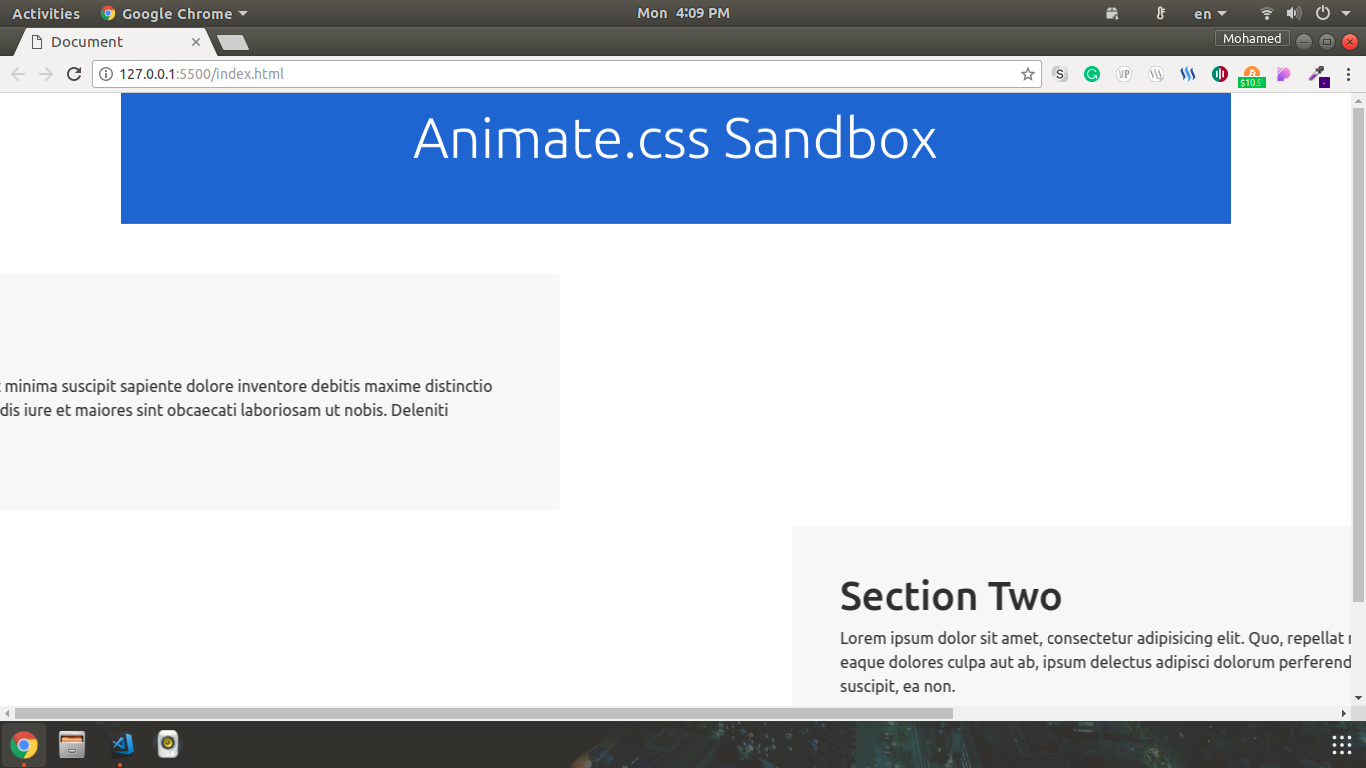Click the line starting "dis iure et maiores"
Image resolution: width=1366 pixels, height=768 pixels.
tap(224, 410)
